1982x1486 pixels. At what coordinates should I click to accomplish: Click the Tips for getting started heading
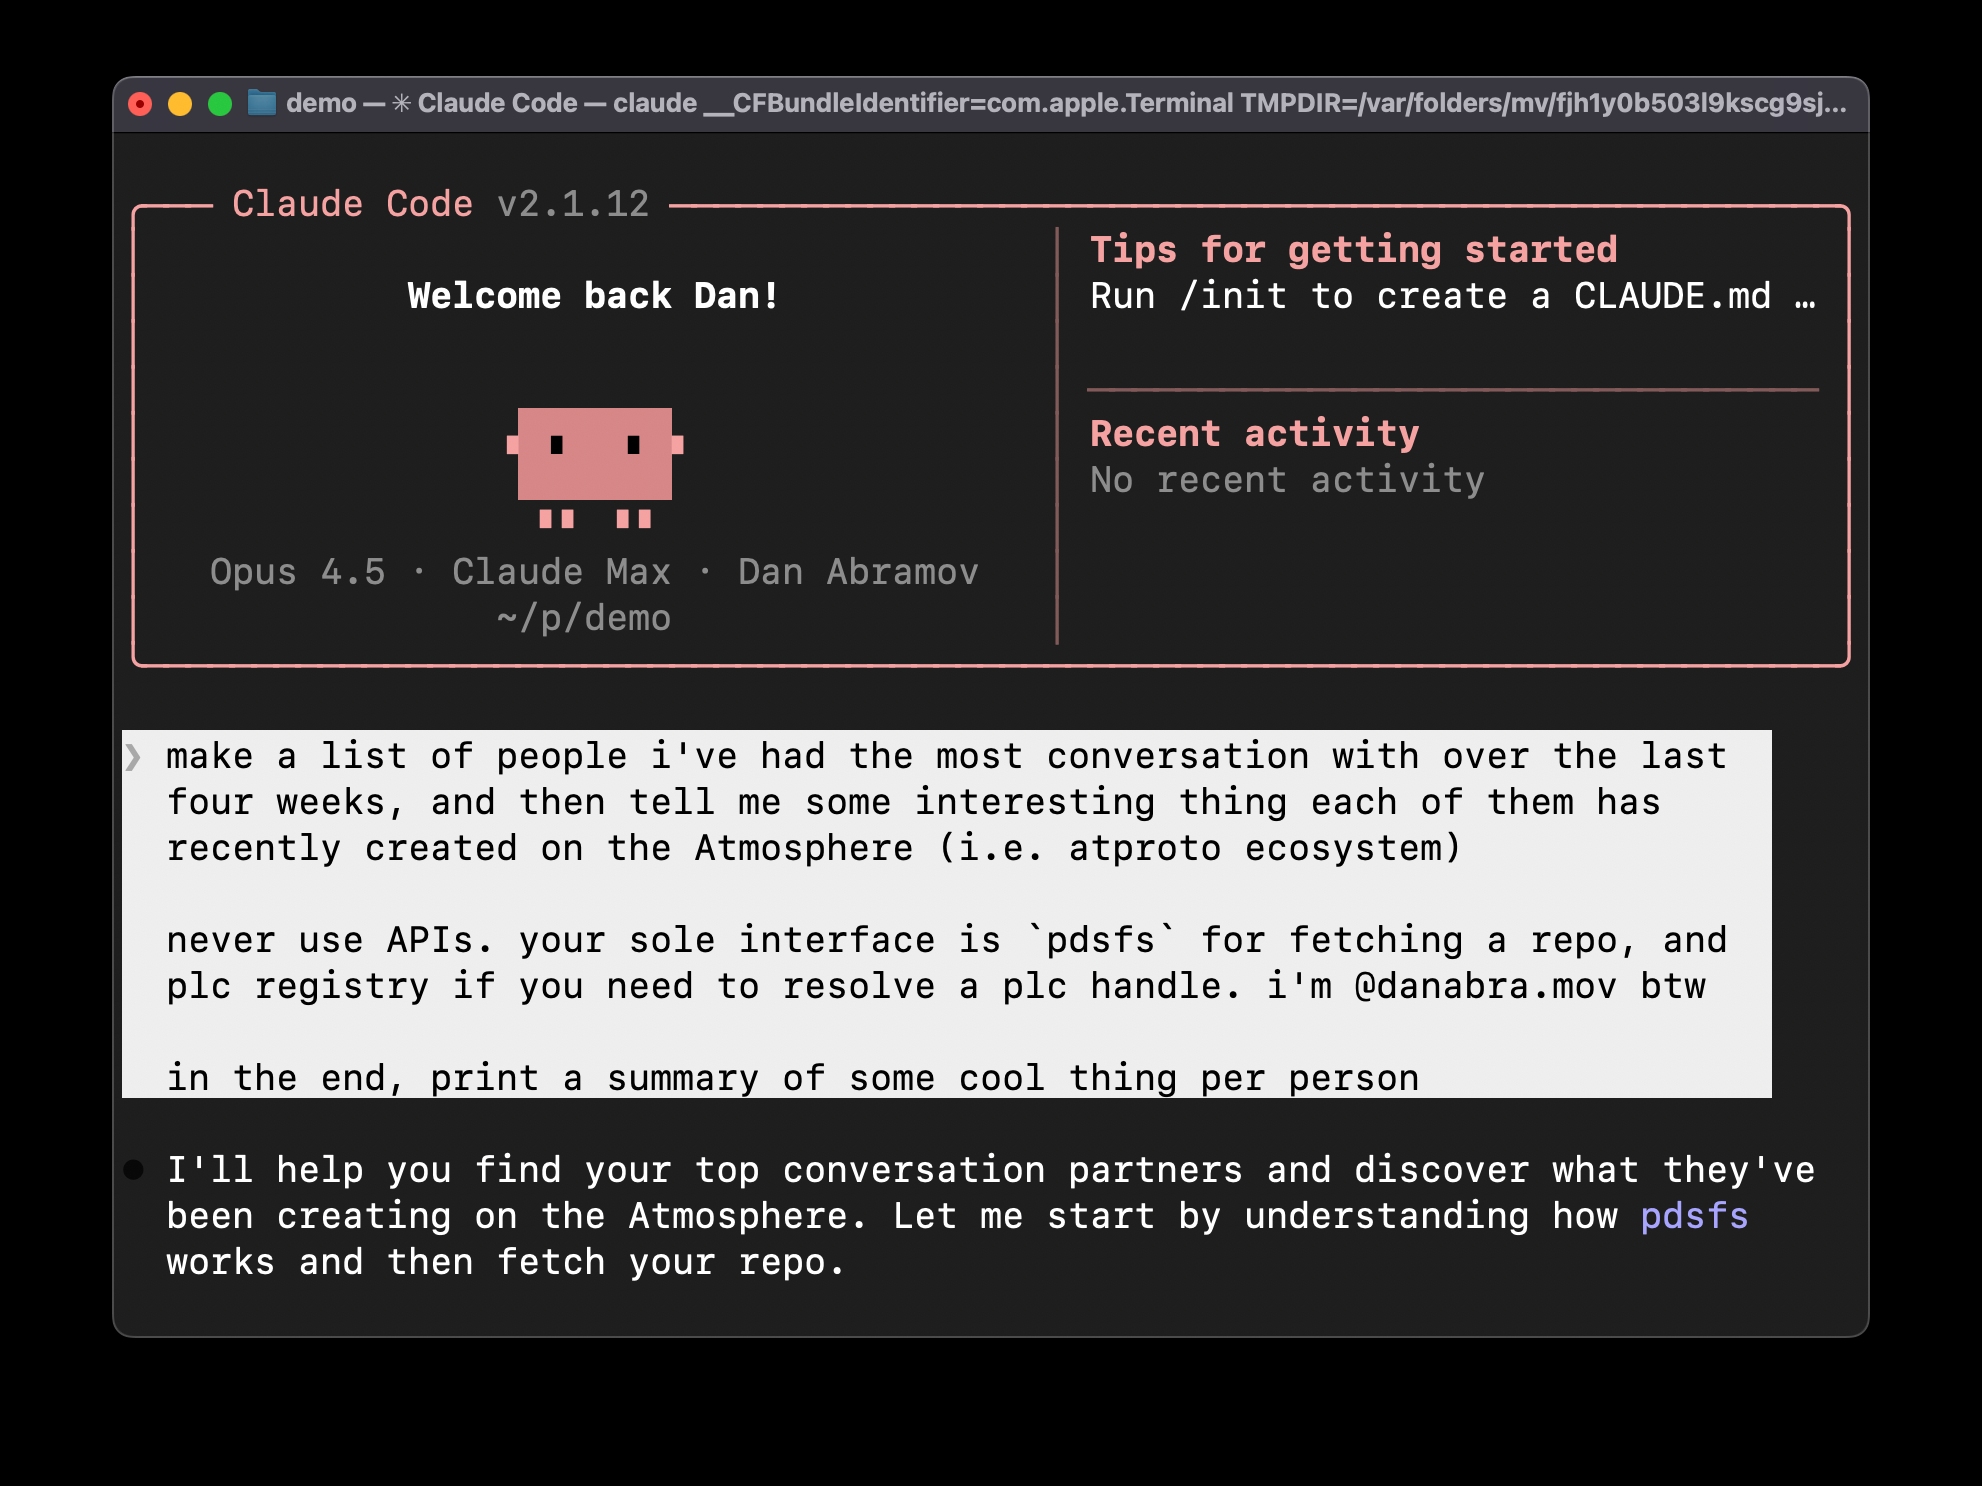(1353, 249)
